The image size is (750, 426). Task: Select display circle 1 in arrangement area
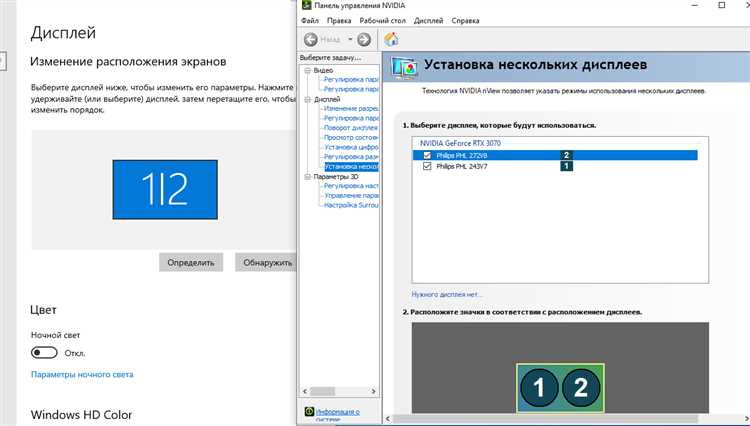click(539, 387)
